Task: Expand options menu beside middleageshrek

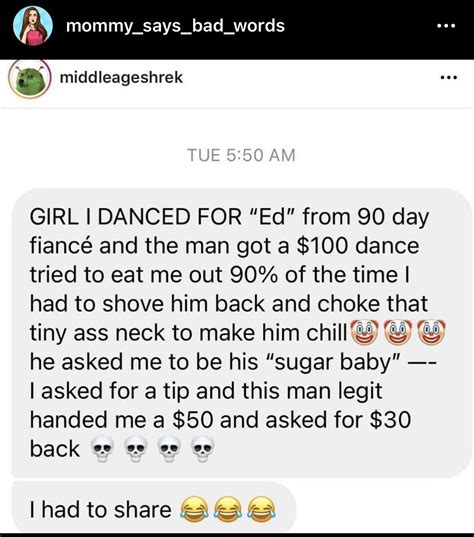Action: [449, 77]
